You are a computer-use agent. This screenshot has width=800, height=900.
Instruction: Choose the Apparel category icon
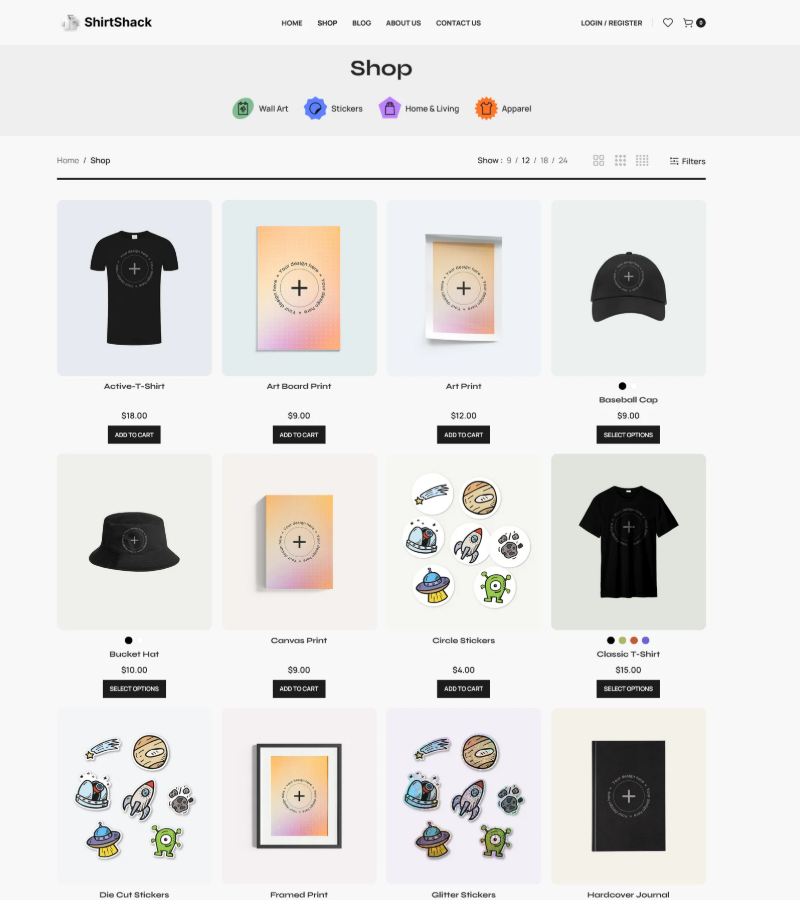486,108
